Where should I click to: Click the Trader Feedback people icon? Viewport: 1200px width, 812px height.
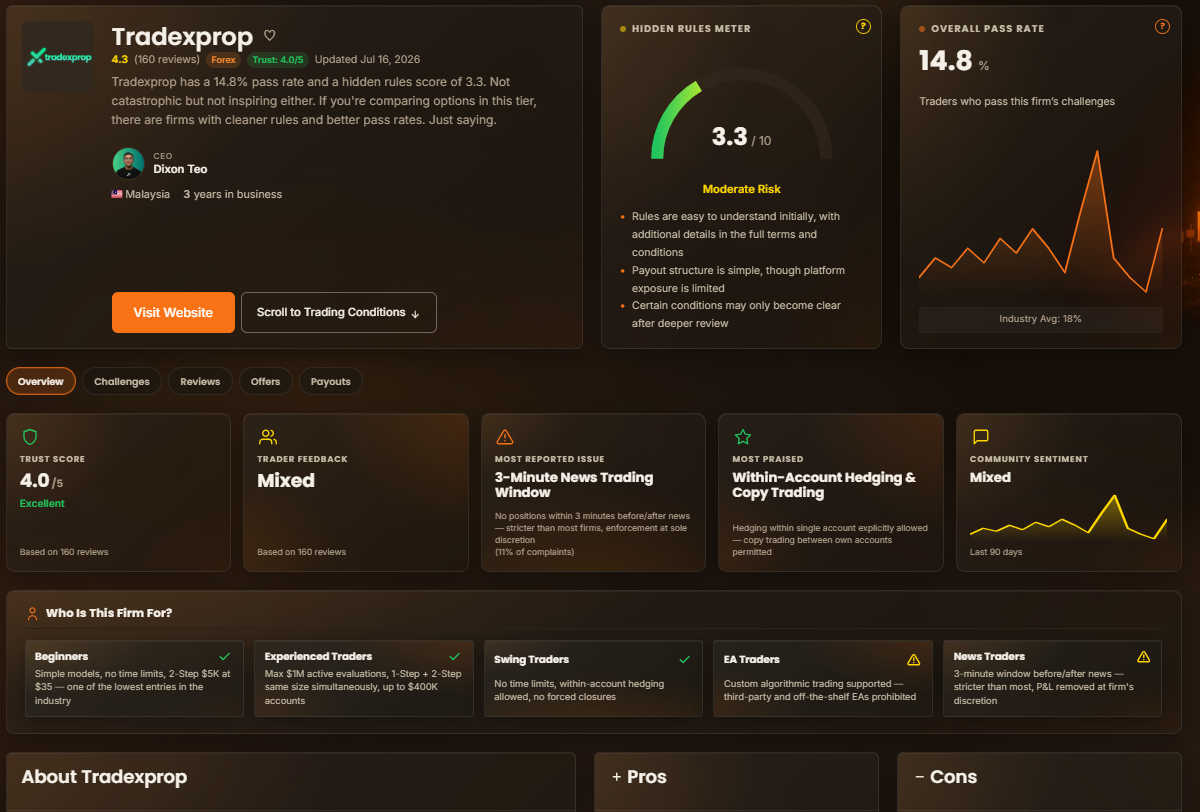click(x=267, y=437)
